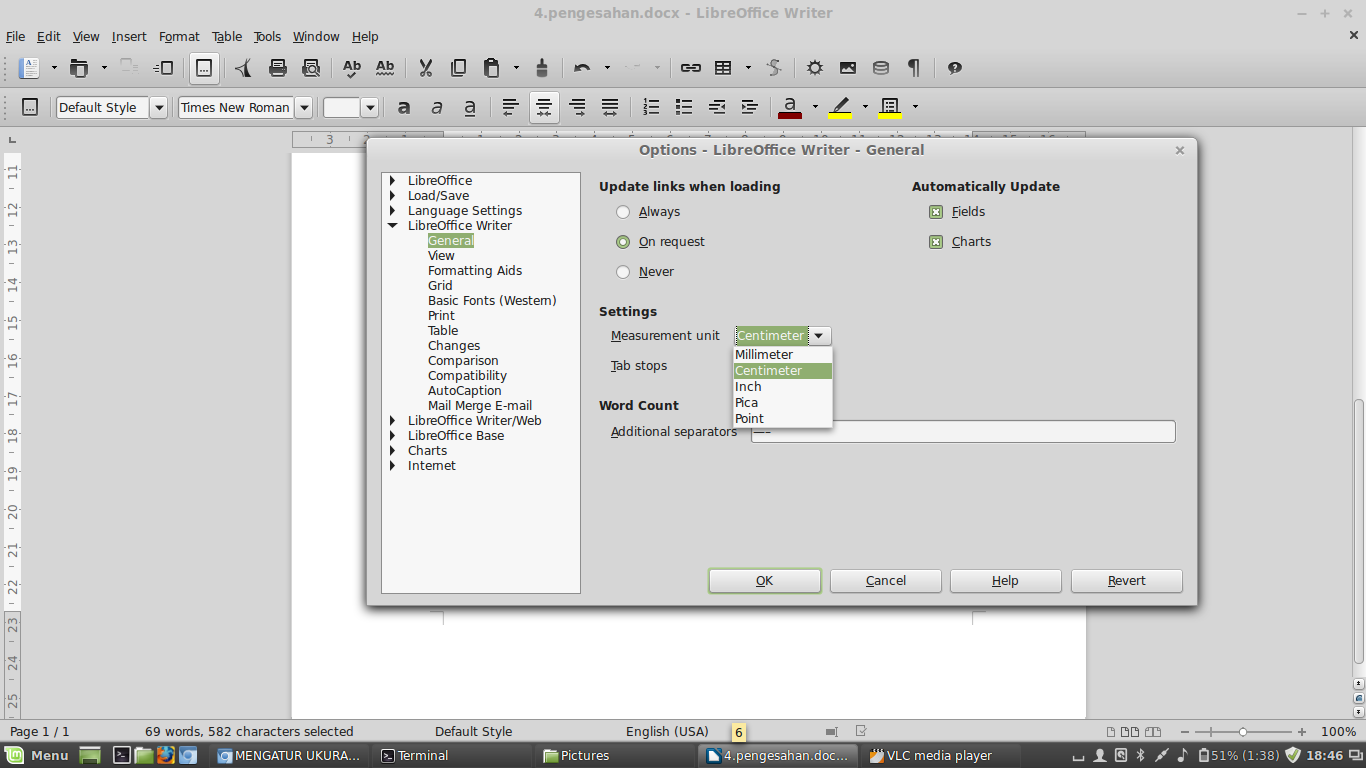This screenshot has width=1366, height=768.
Task: Click the Cut scissors icon
Action: coord(425,68)
